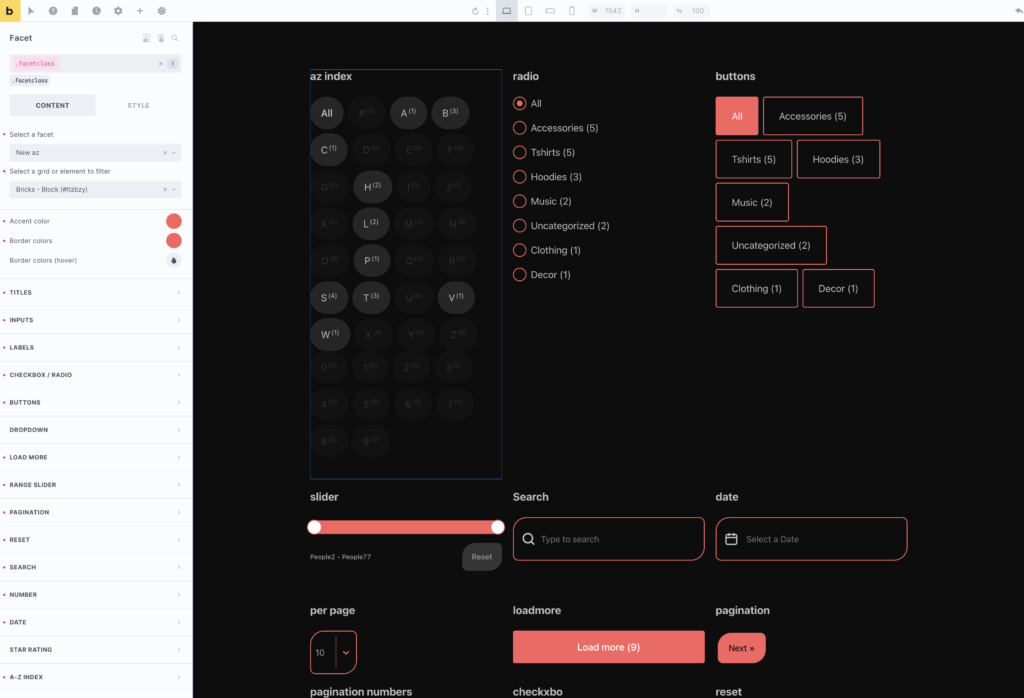This screenshot has height=698, width=1024.
Task: Click the search icon in Facet panel
Action: (x=175, y=38)
